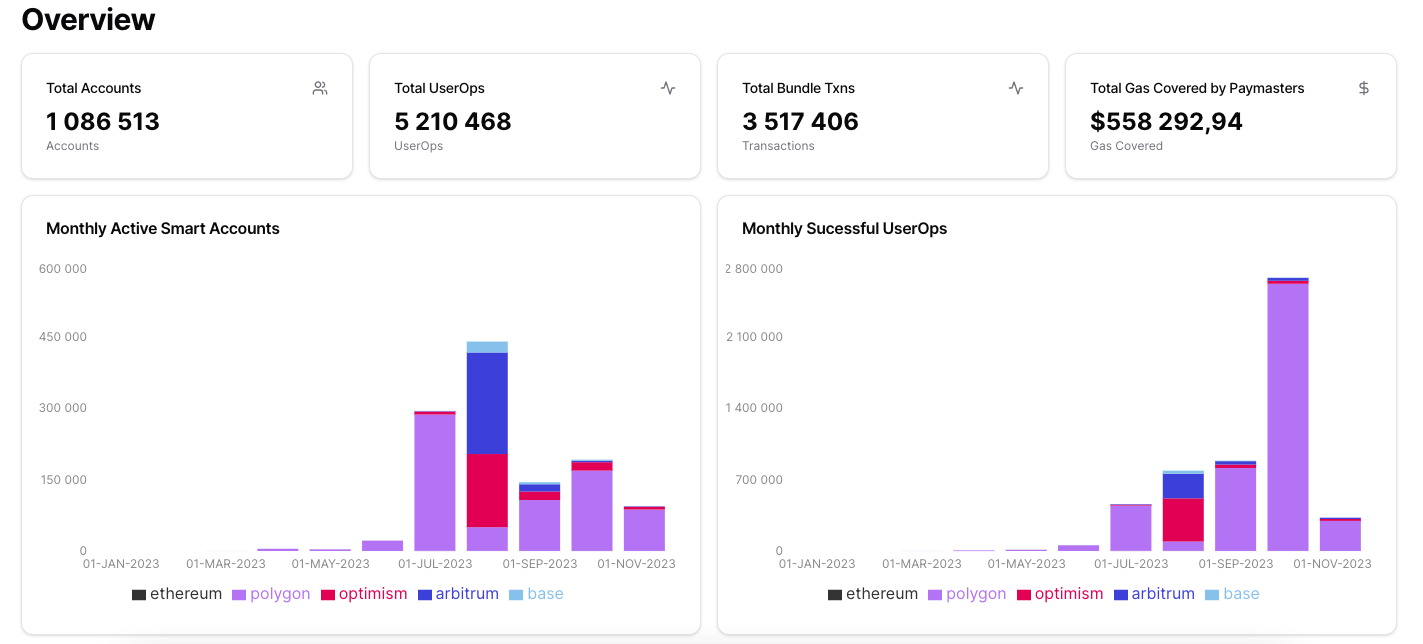Click the Total Accounts value 1 086 513
1423x644 pixels.
pyautogui.click(x=103, y=122)
